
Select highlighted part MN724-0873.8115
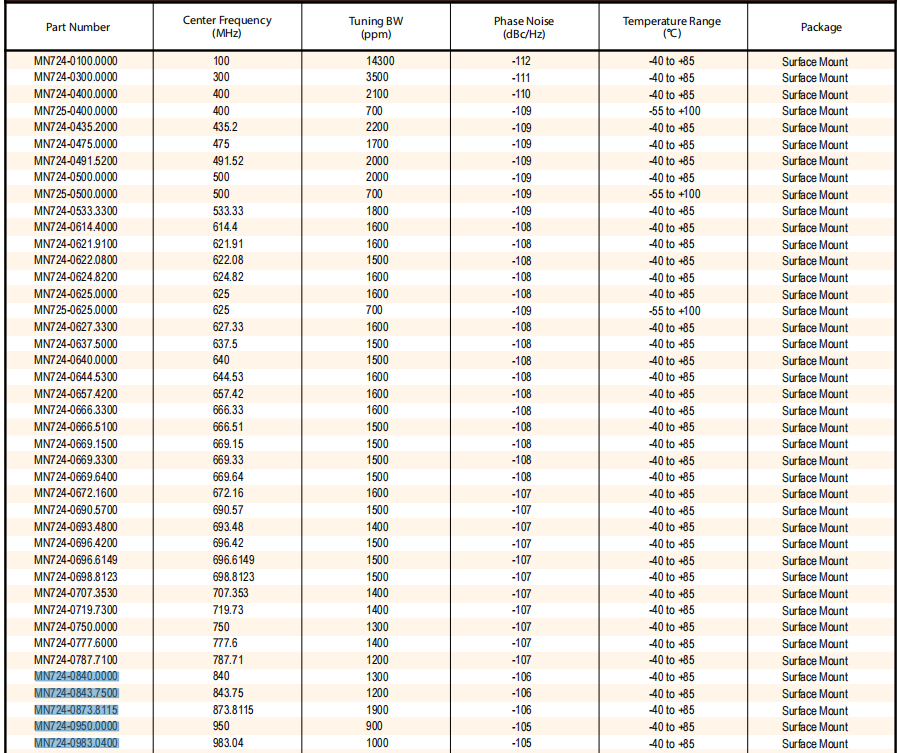click(x=76, y=710)
